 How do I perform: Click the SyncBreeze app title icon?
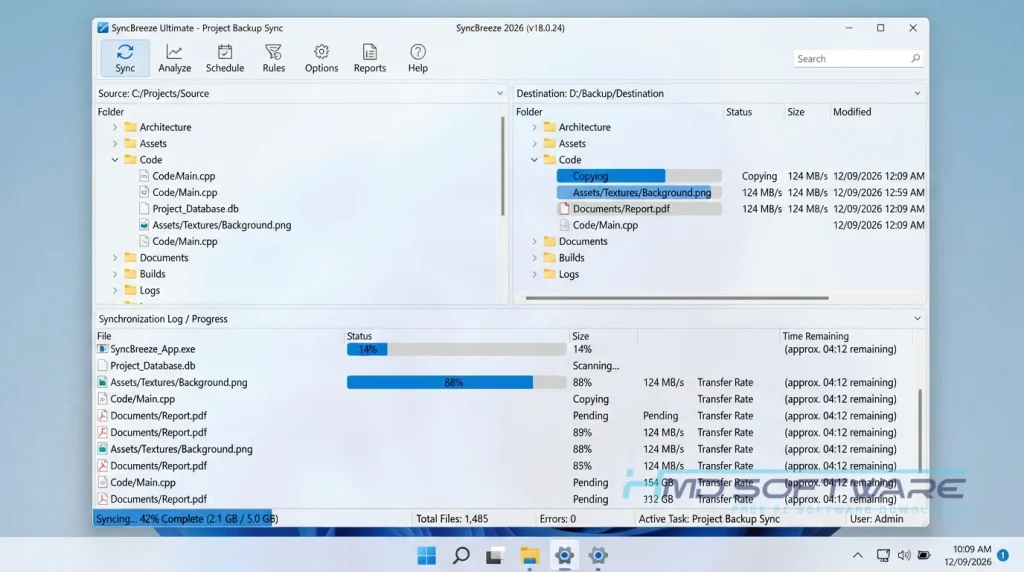tap(103, 28)
